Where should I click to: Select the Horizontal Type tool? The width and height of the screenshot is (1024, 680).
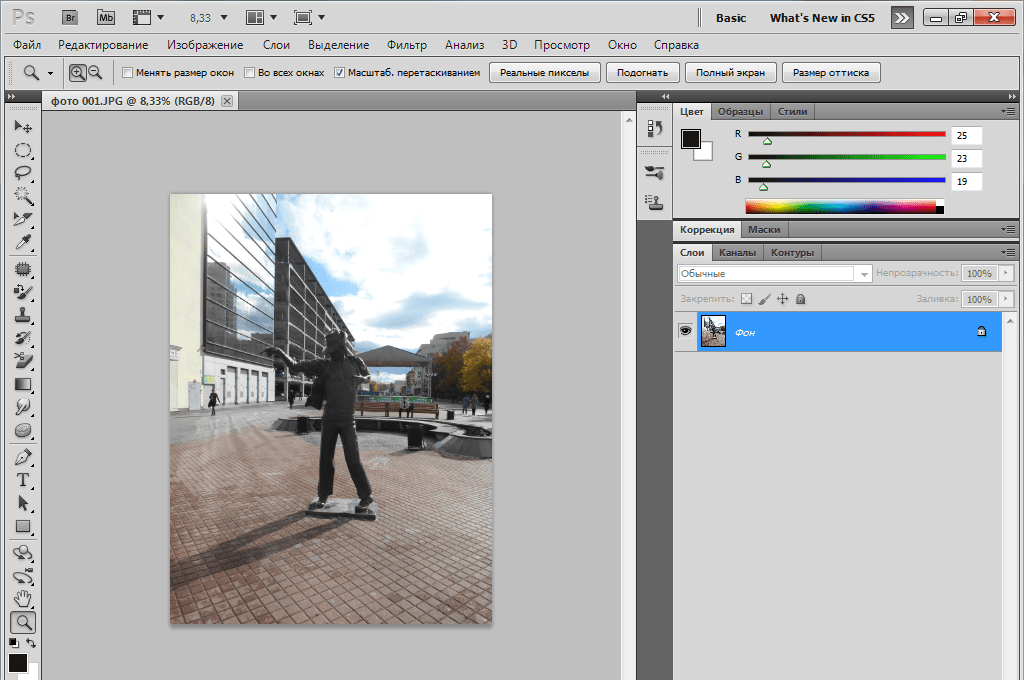point(22,480)
